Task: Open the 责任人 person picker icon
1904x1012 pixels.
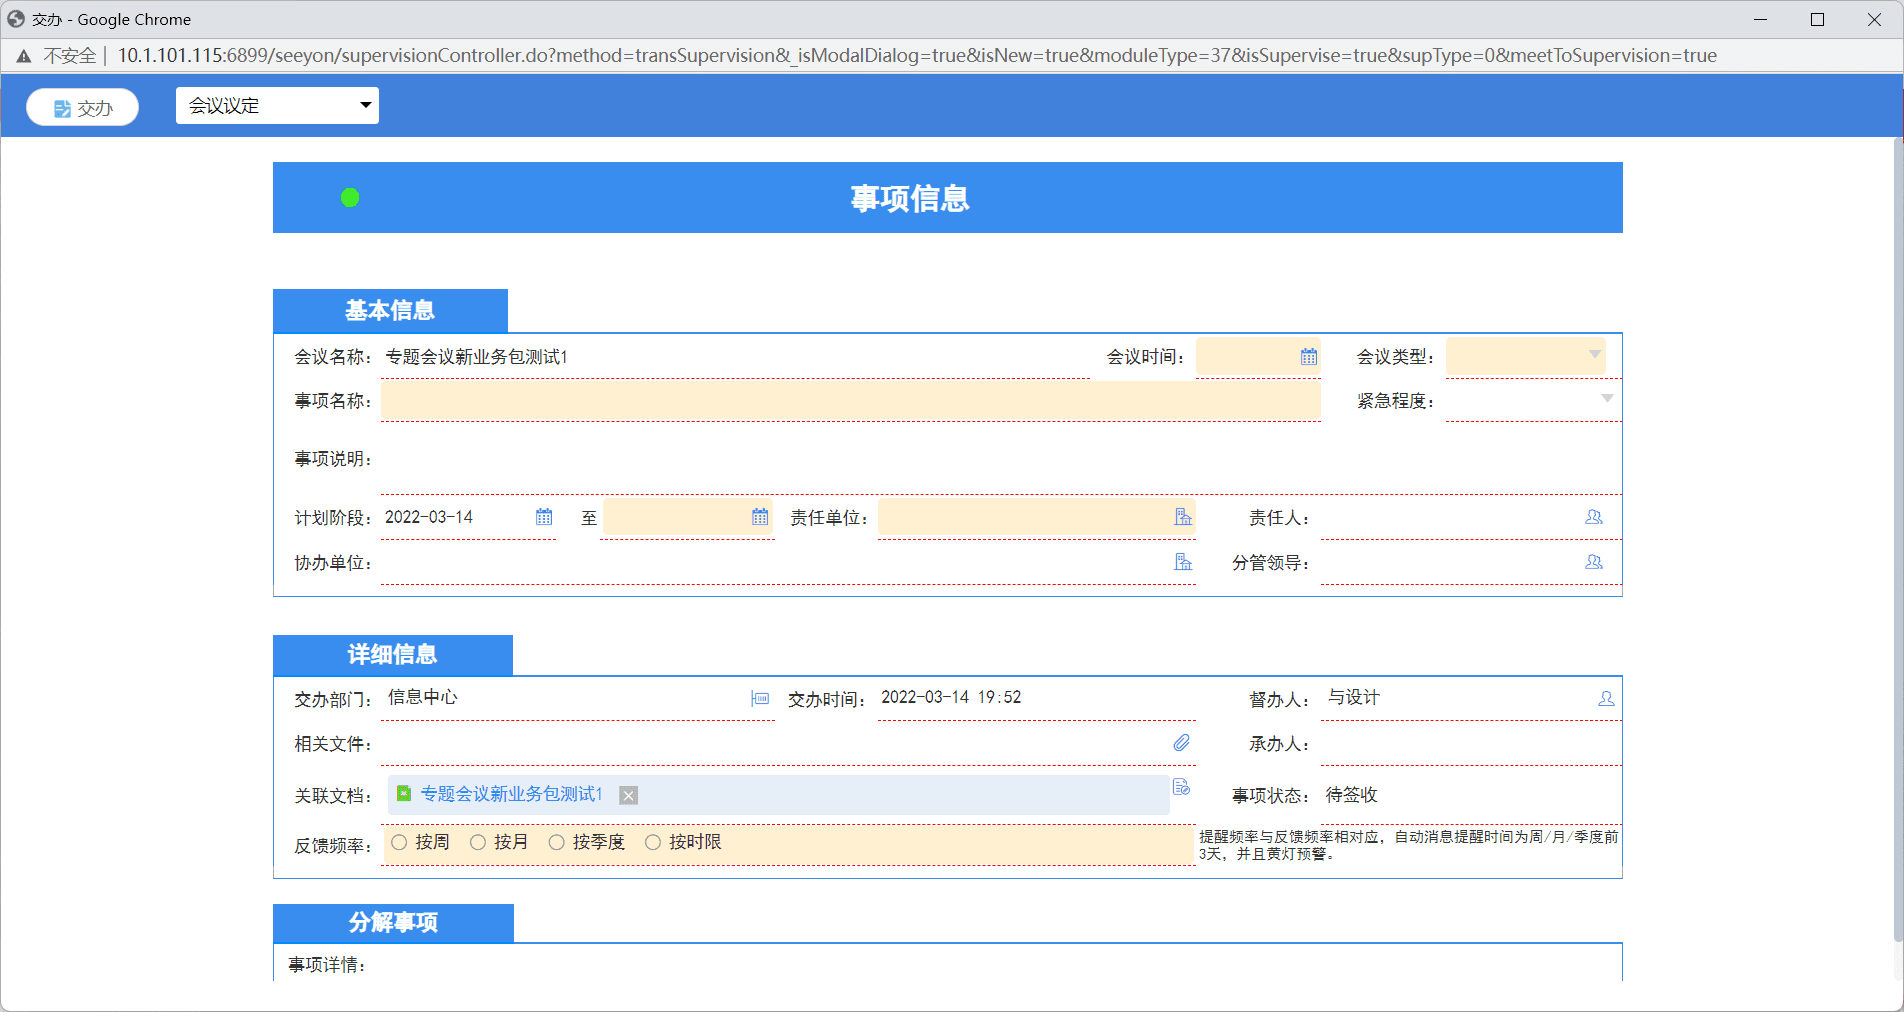Action: (x=1594, y=517)
